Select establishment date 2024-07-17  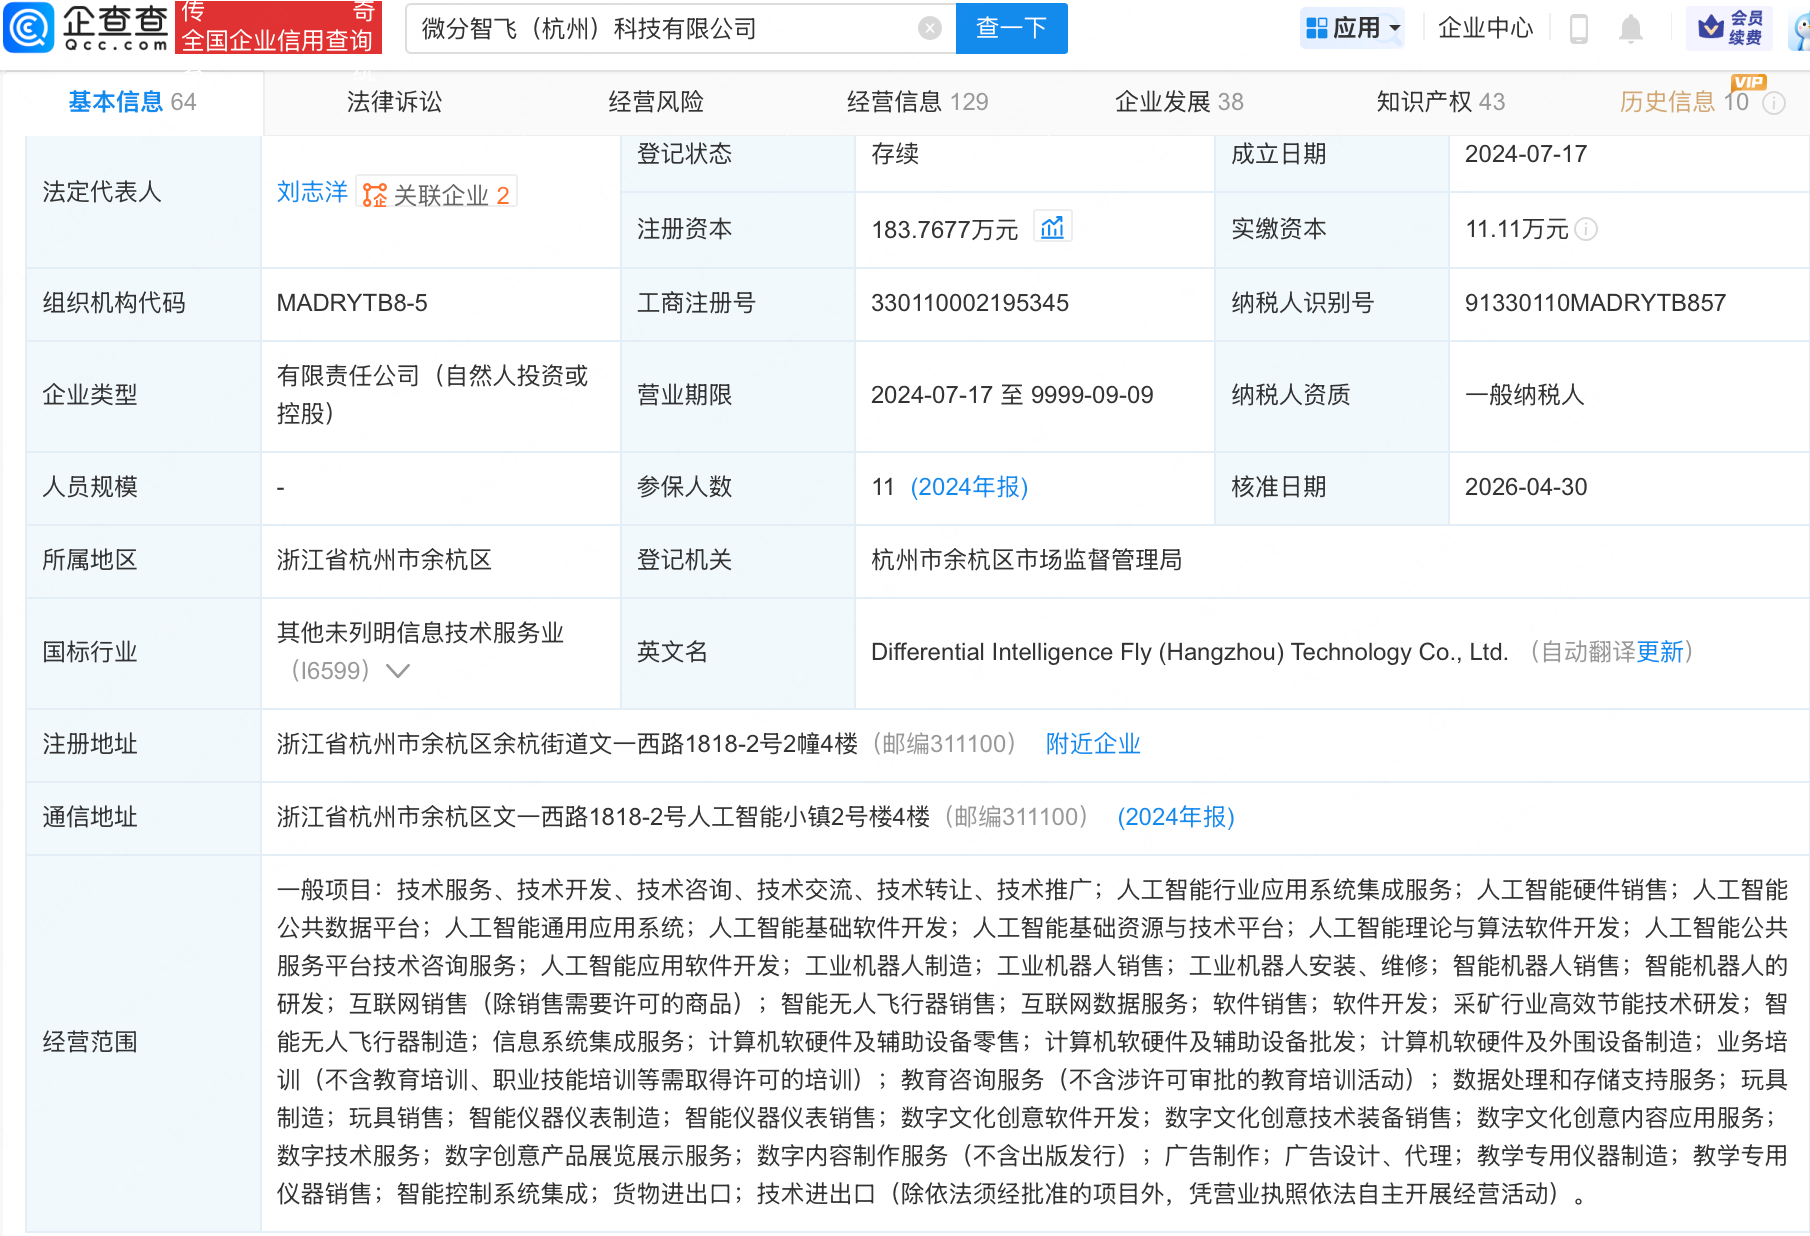[1526, 154]
